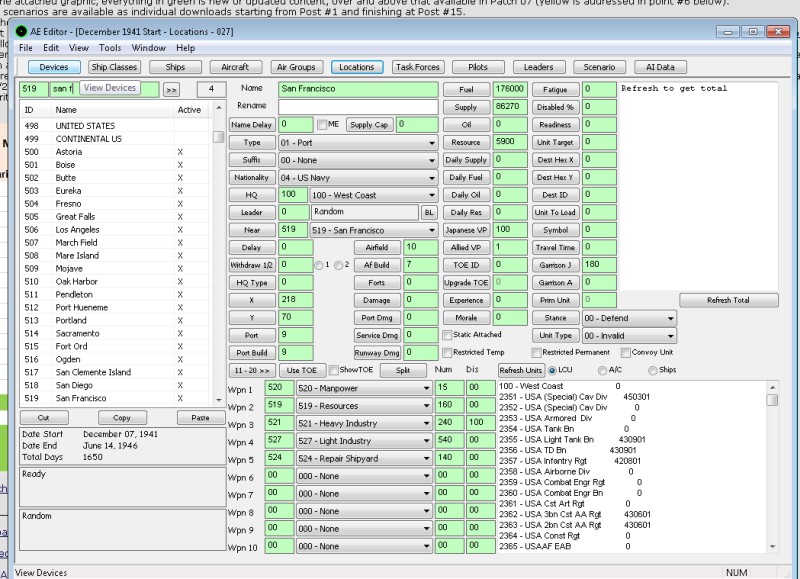Open the View menu
This screenshot has height=579, width=800.
coord(79,48)
